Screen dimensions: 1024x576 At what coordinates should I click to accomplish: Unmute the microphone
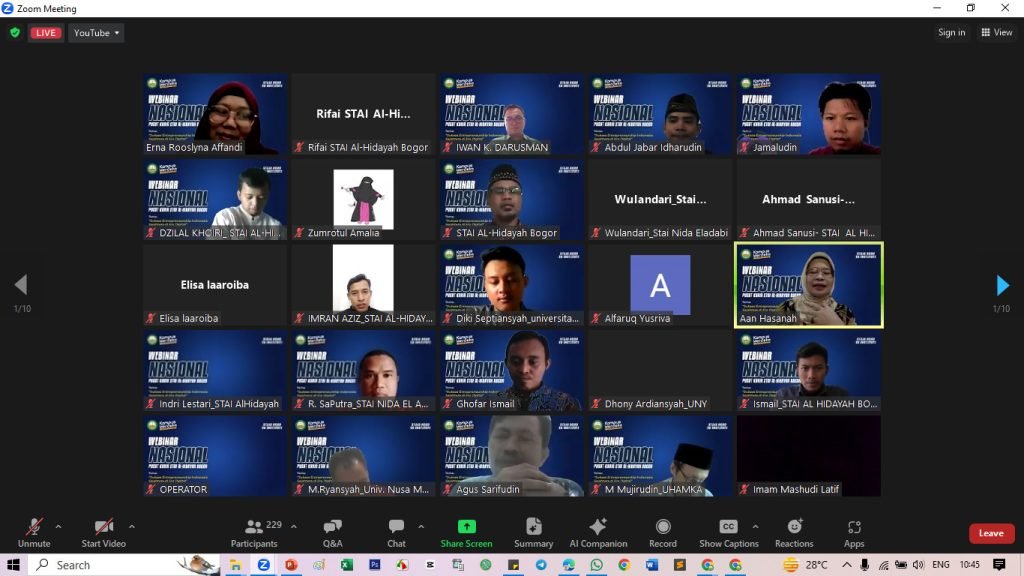(x=34, y=532)
